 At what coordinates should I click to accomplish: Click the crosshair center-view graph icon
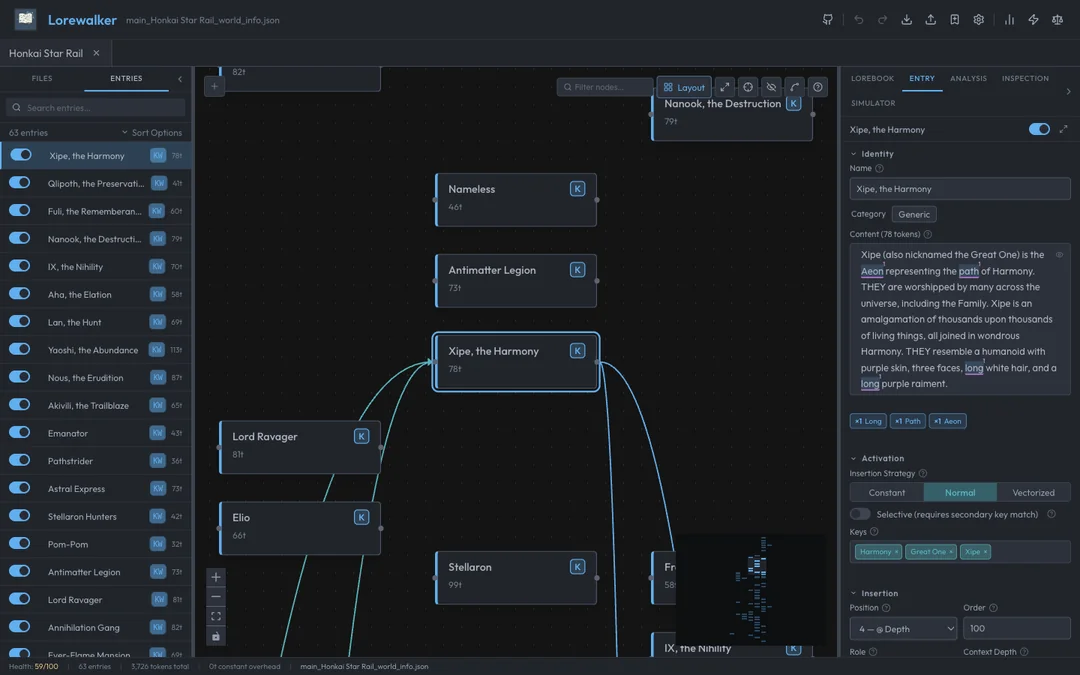pyautogui.click(x=748, y=87)
